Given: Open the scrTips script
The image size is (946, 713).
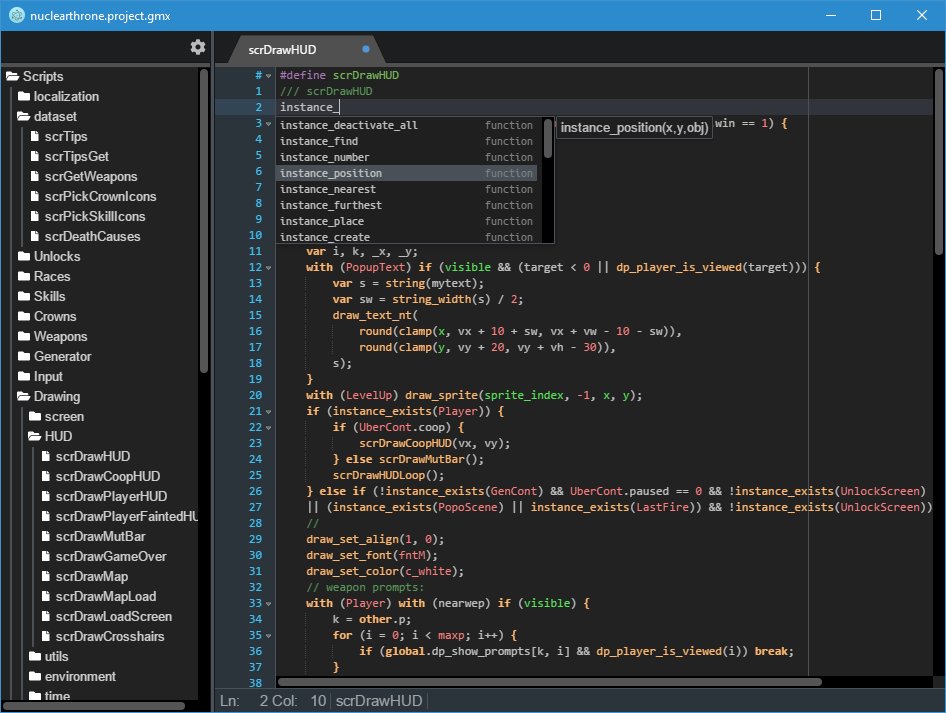Looking at the screenshot, I should point(59,136).
